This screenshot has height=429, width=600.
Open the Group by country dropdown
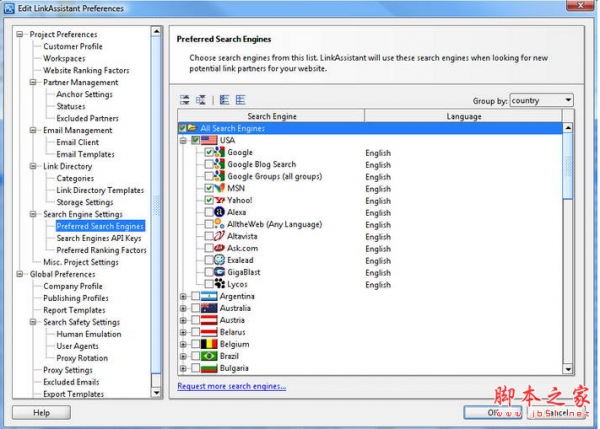pyautogui.click(x=541, y=100)
